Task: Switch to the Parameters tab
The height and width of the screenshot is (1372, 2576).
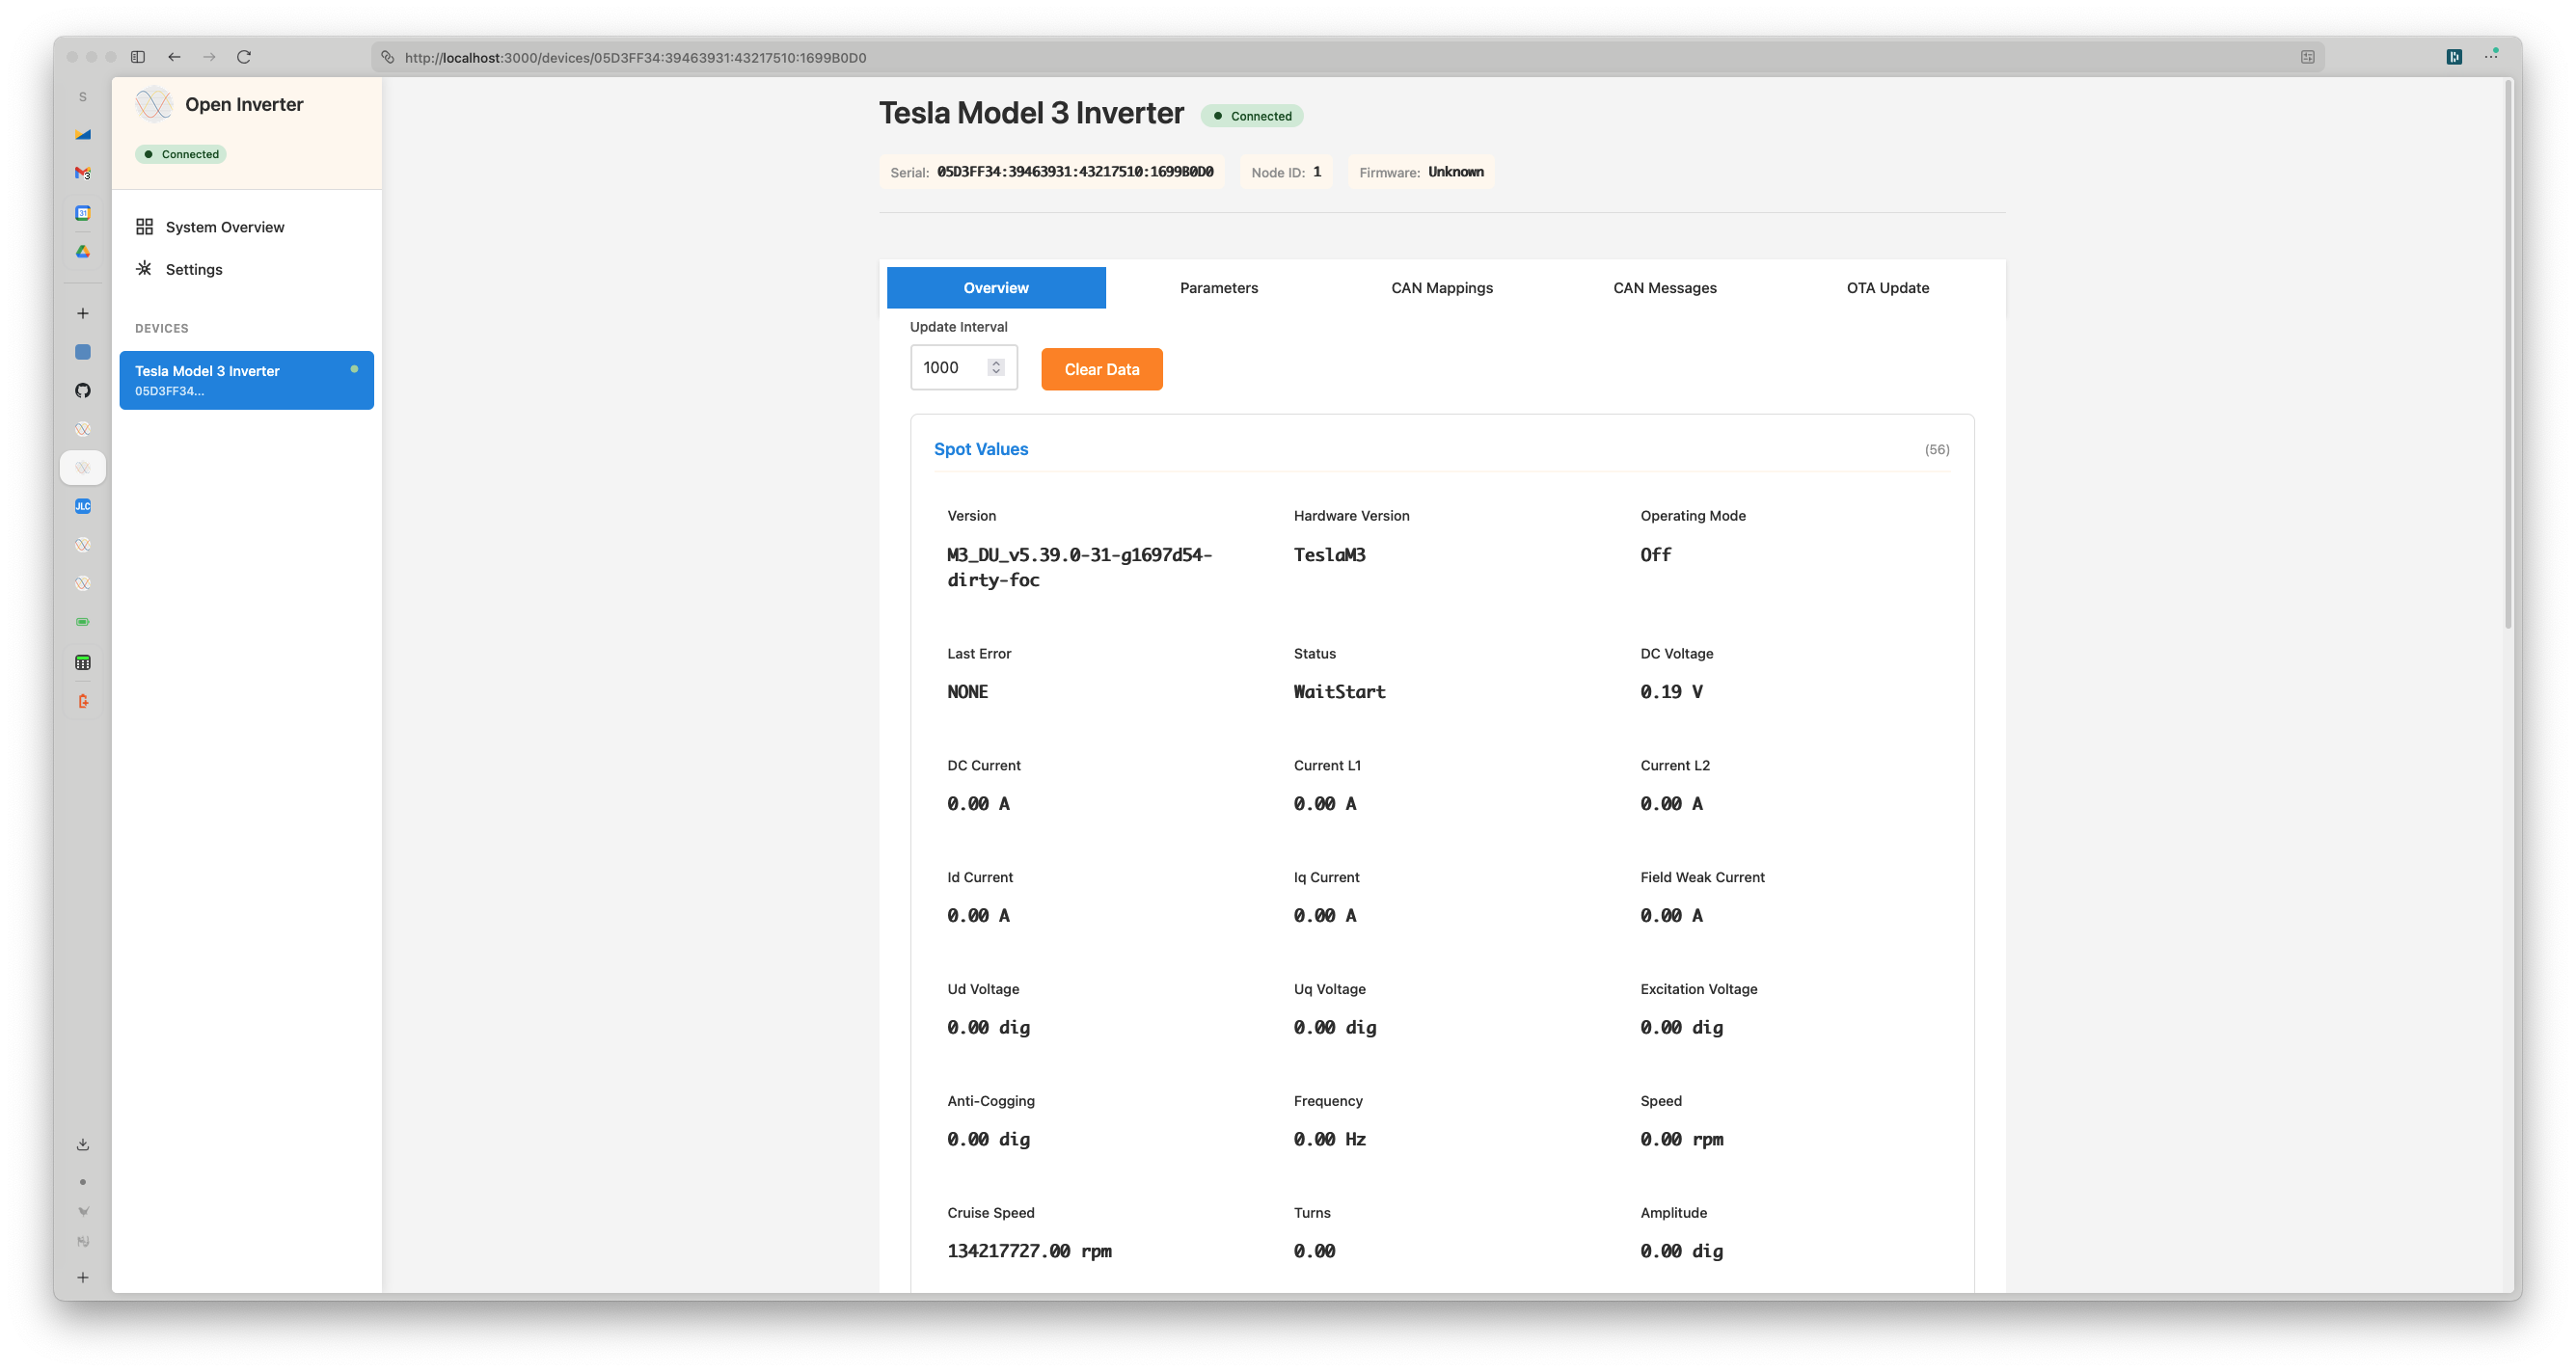Action: pyautogui.click(x=1218, y=288)
